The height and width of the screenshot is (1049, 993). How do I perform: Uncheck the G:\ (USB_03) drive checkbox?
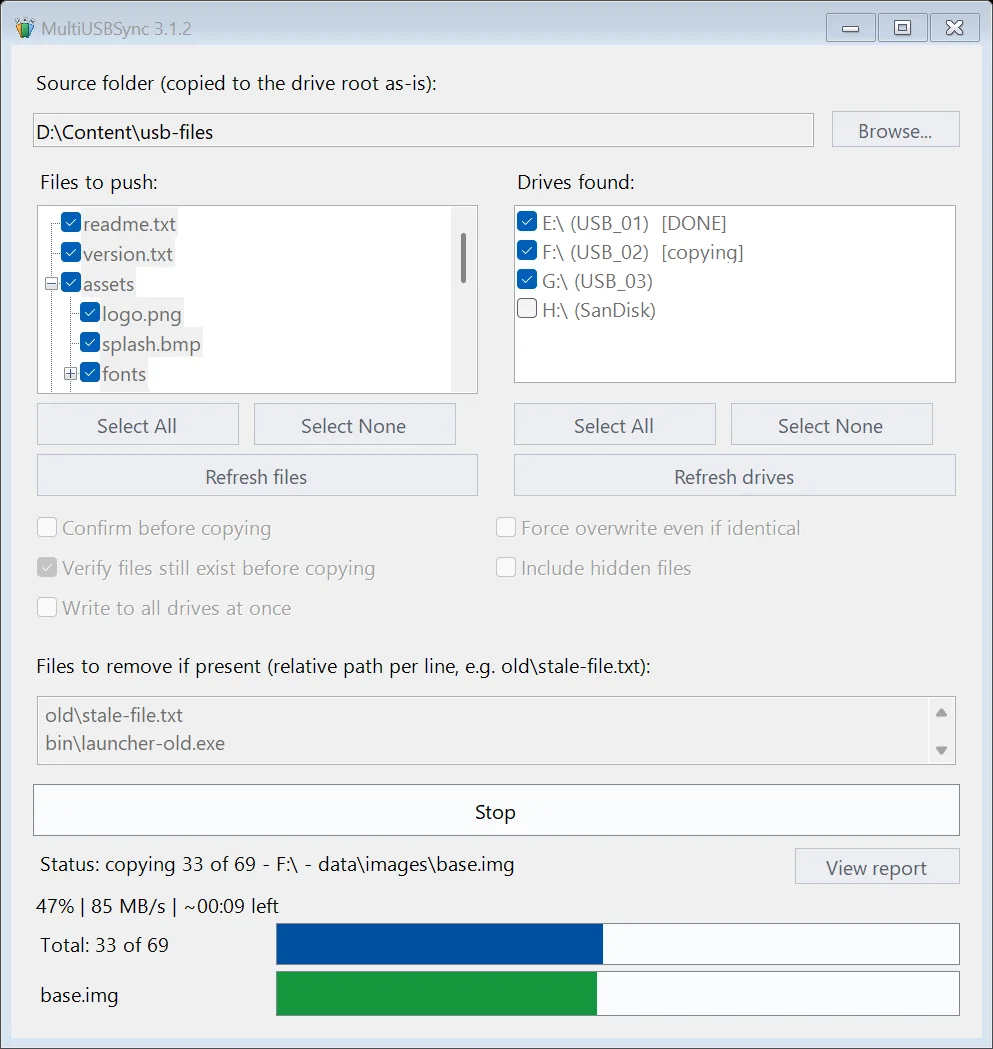(527, 280)
